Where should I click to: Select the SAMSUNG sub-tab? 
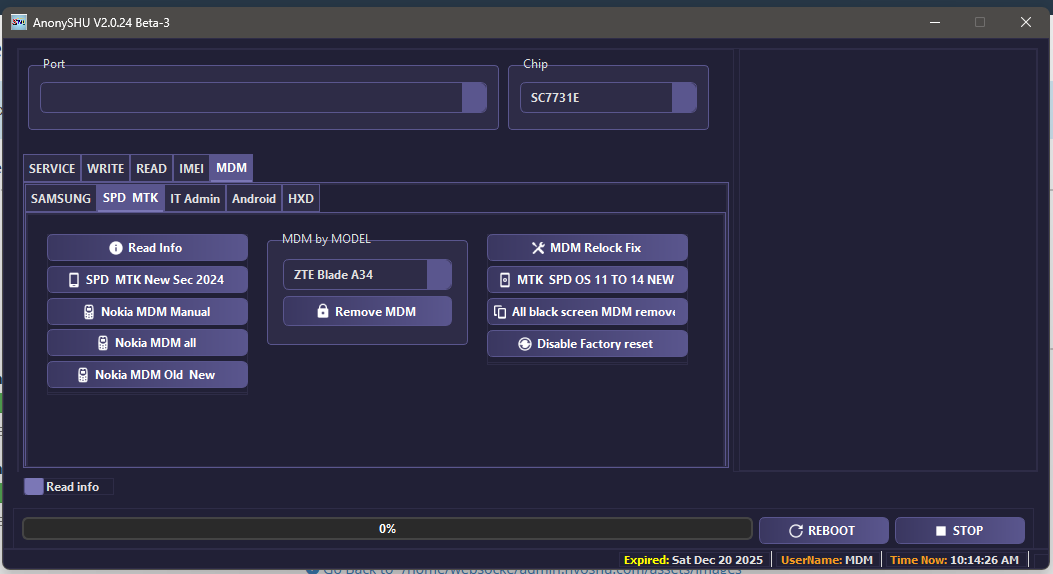click(x=61, y=199)
